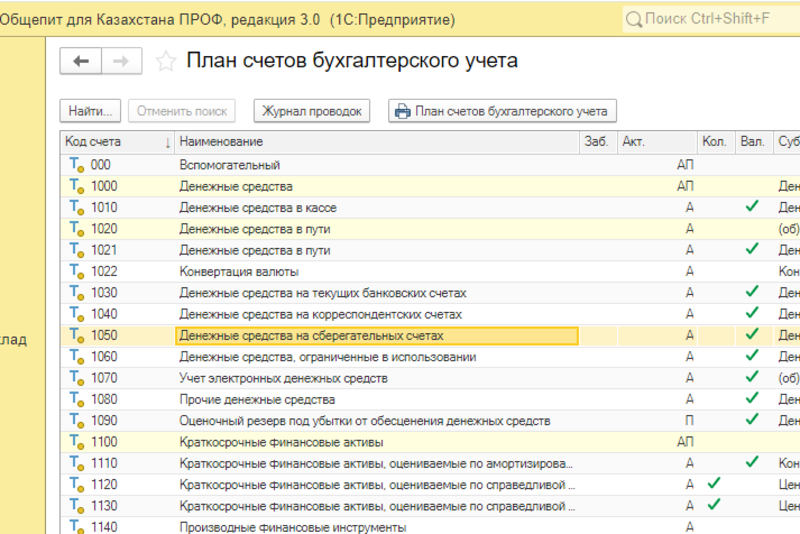Toggle quantity checkmark for account 1120
The height and width of the screenshot is (534, 800).
click(x=713, y=484)
